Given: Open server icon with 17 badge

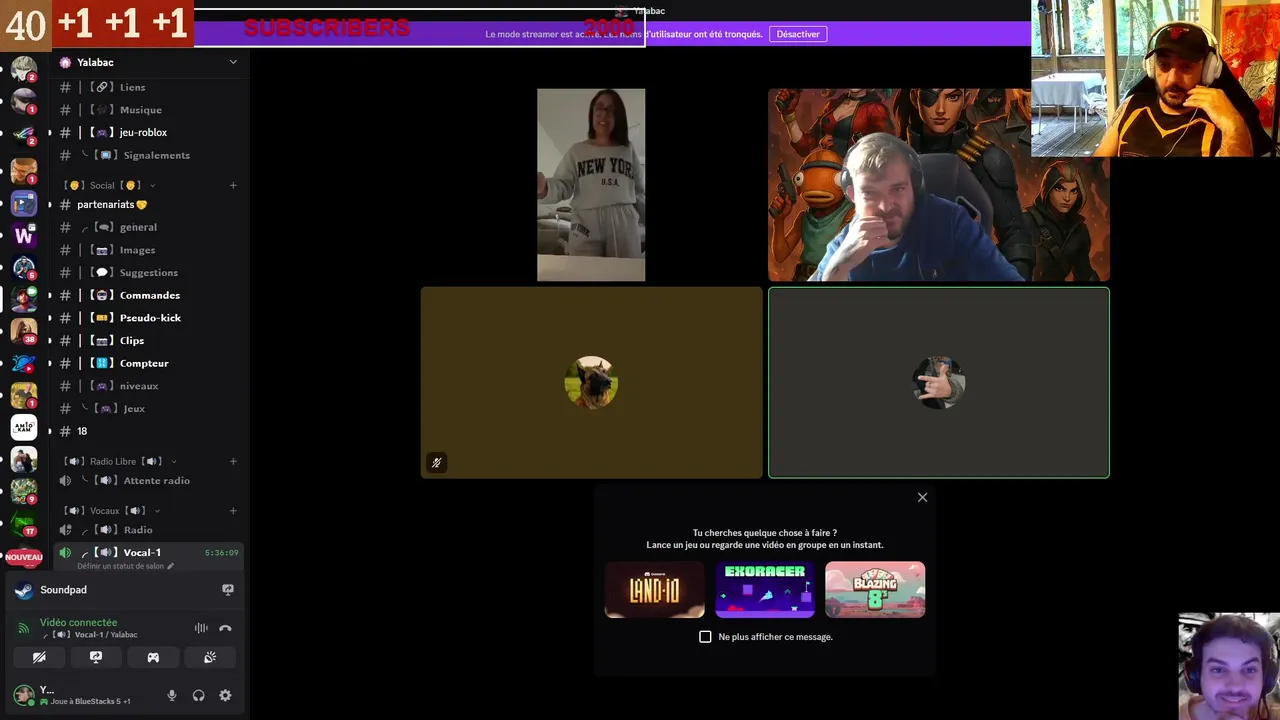Looking at the screenshot, I should (x=24, y=523).
